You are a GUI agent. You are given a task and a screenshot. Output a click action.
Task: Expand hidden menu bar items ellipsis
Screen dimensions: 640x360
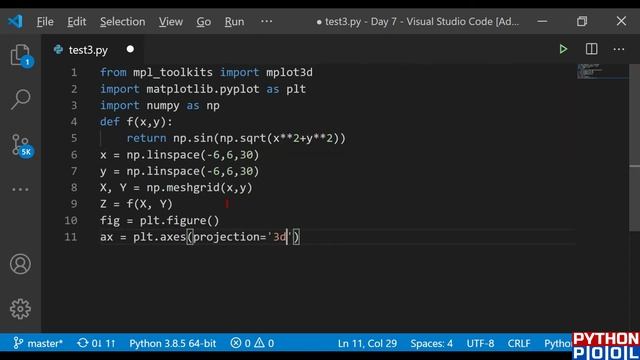point(267,21)
